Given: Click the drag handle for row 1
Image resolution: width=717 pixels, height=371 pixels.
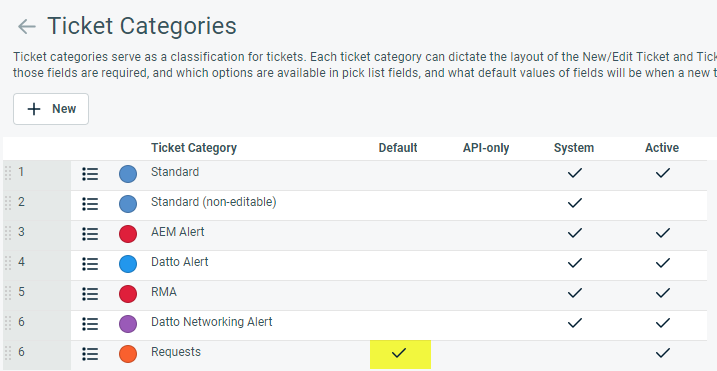Looking at the screenshot, I should (x=8, y=173).
